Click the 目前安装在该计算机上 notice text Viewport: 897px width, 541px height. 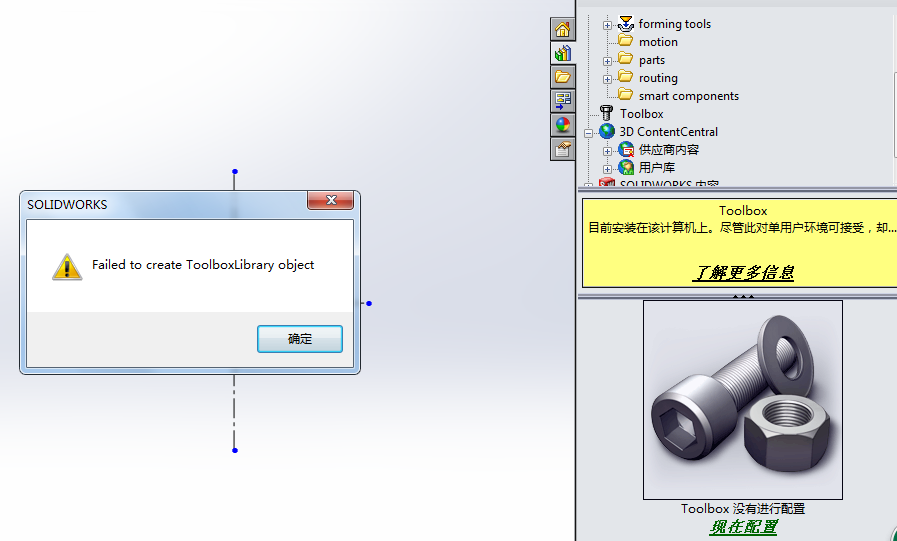[743, 228]
